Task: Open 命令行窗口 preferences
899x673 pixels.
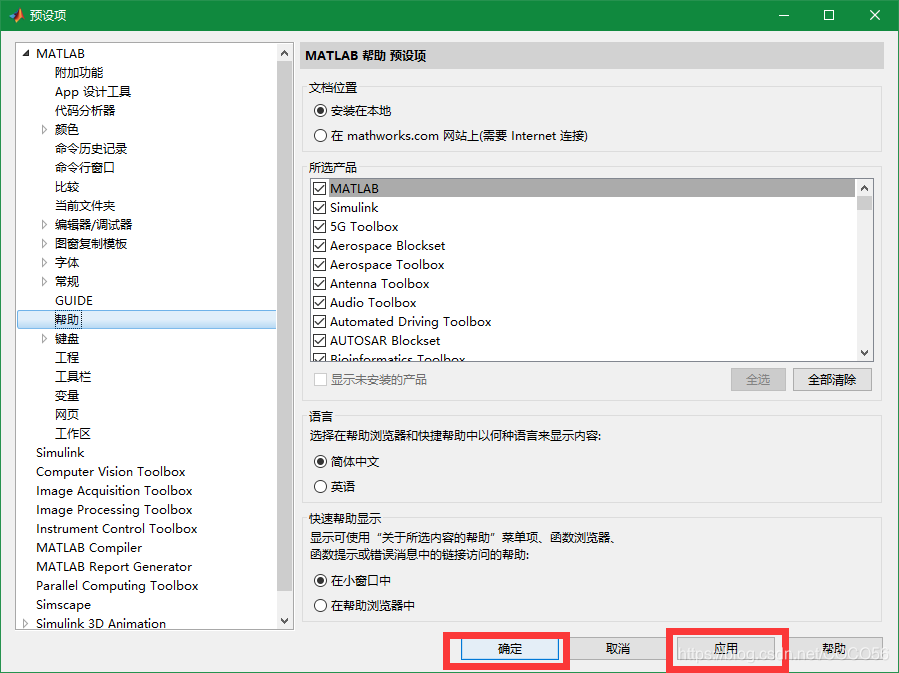Action: 85,167
